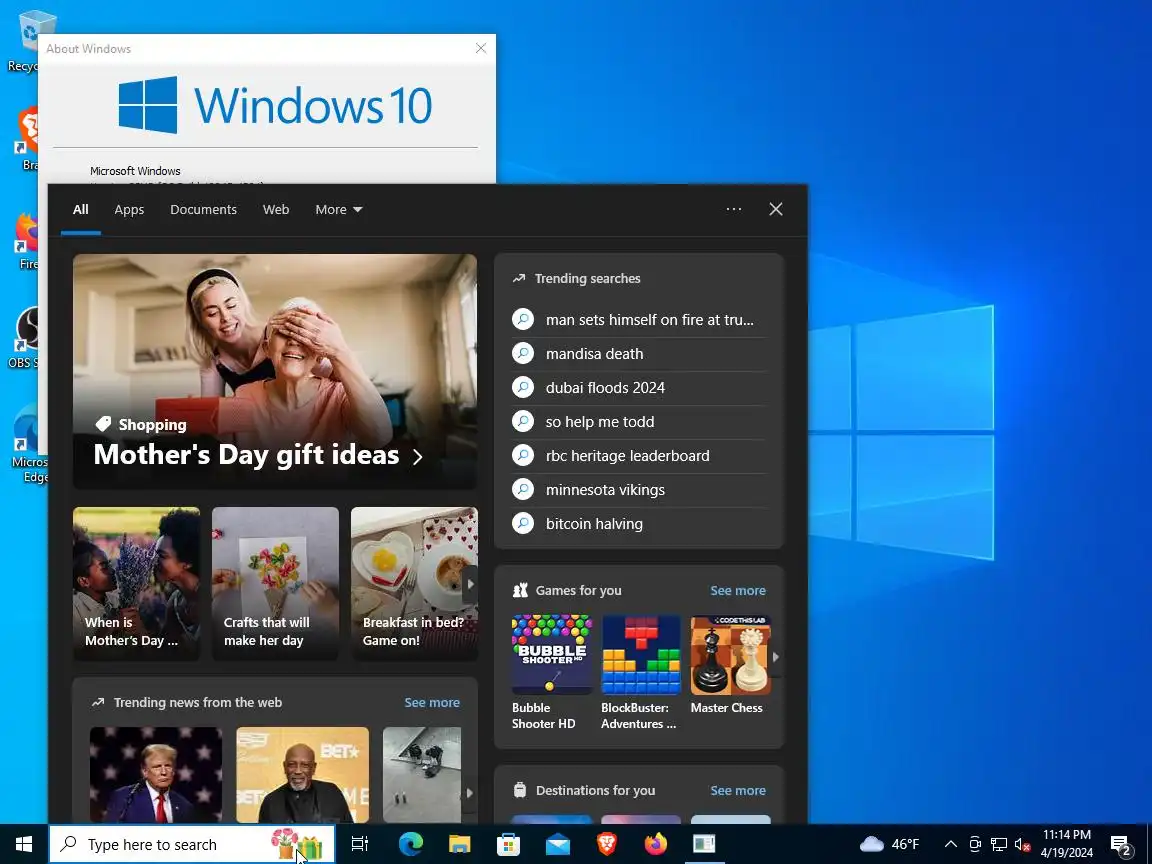Search trending 'mandisa death'
The height and width of the screenshot is (864, 1152).
[639, 354]
